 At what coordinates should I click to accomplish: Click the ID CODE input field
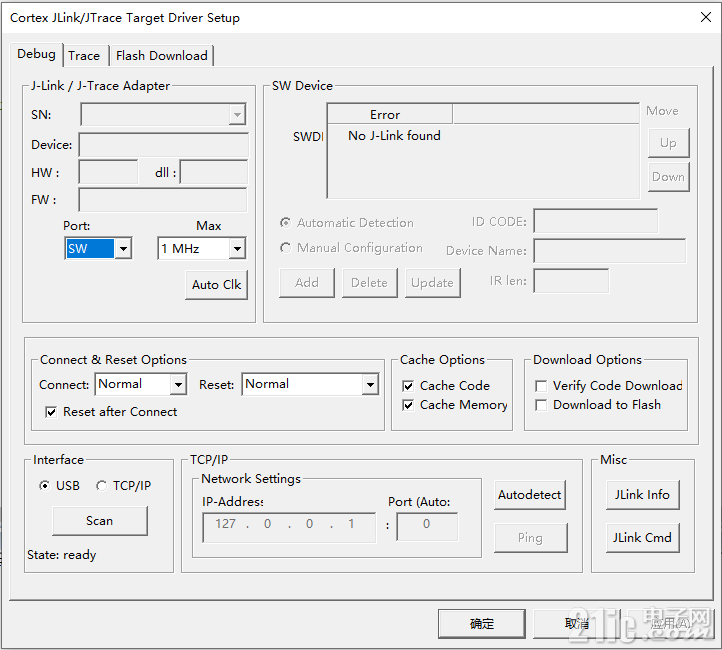(596, 221)
